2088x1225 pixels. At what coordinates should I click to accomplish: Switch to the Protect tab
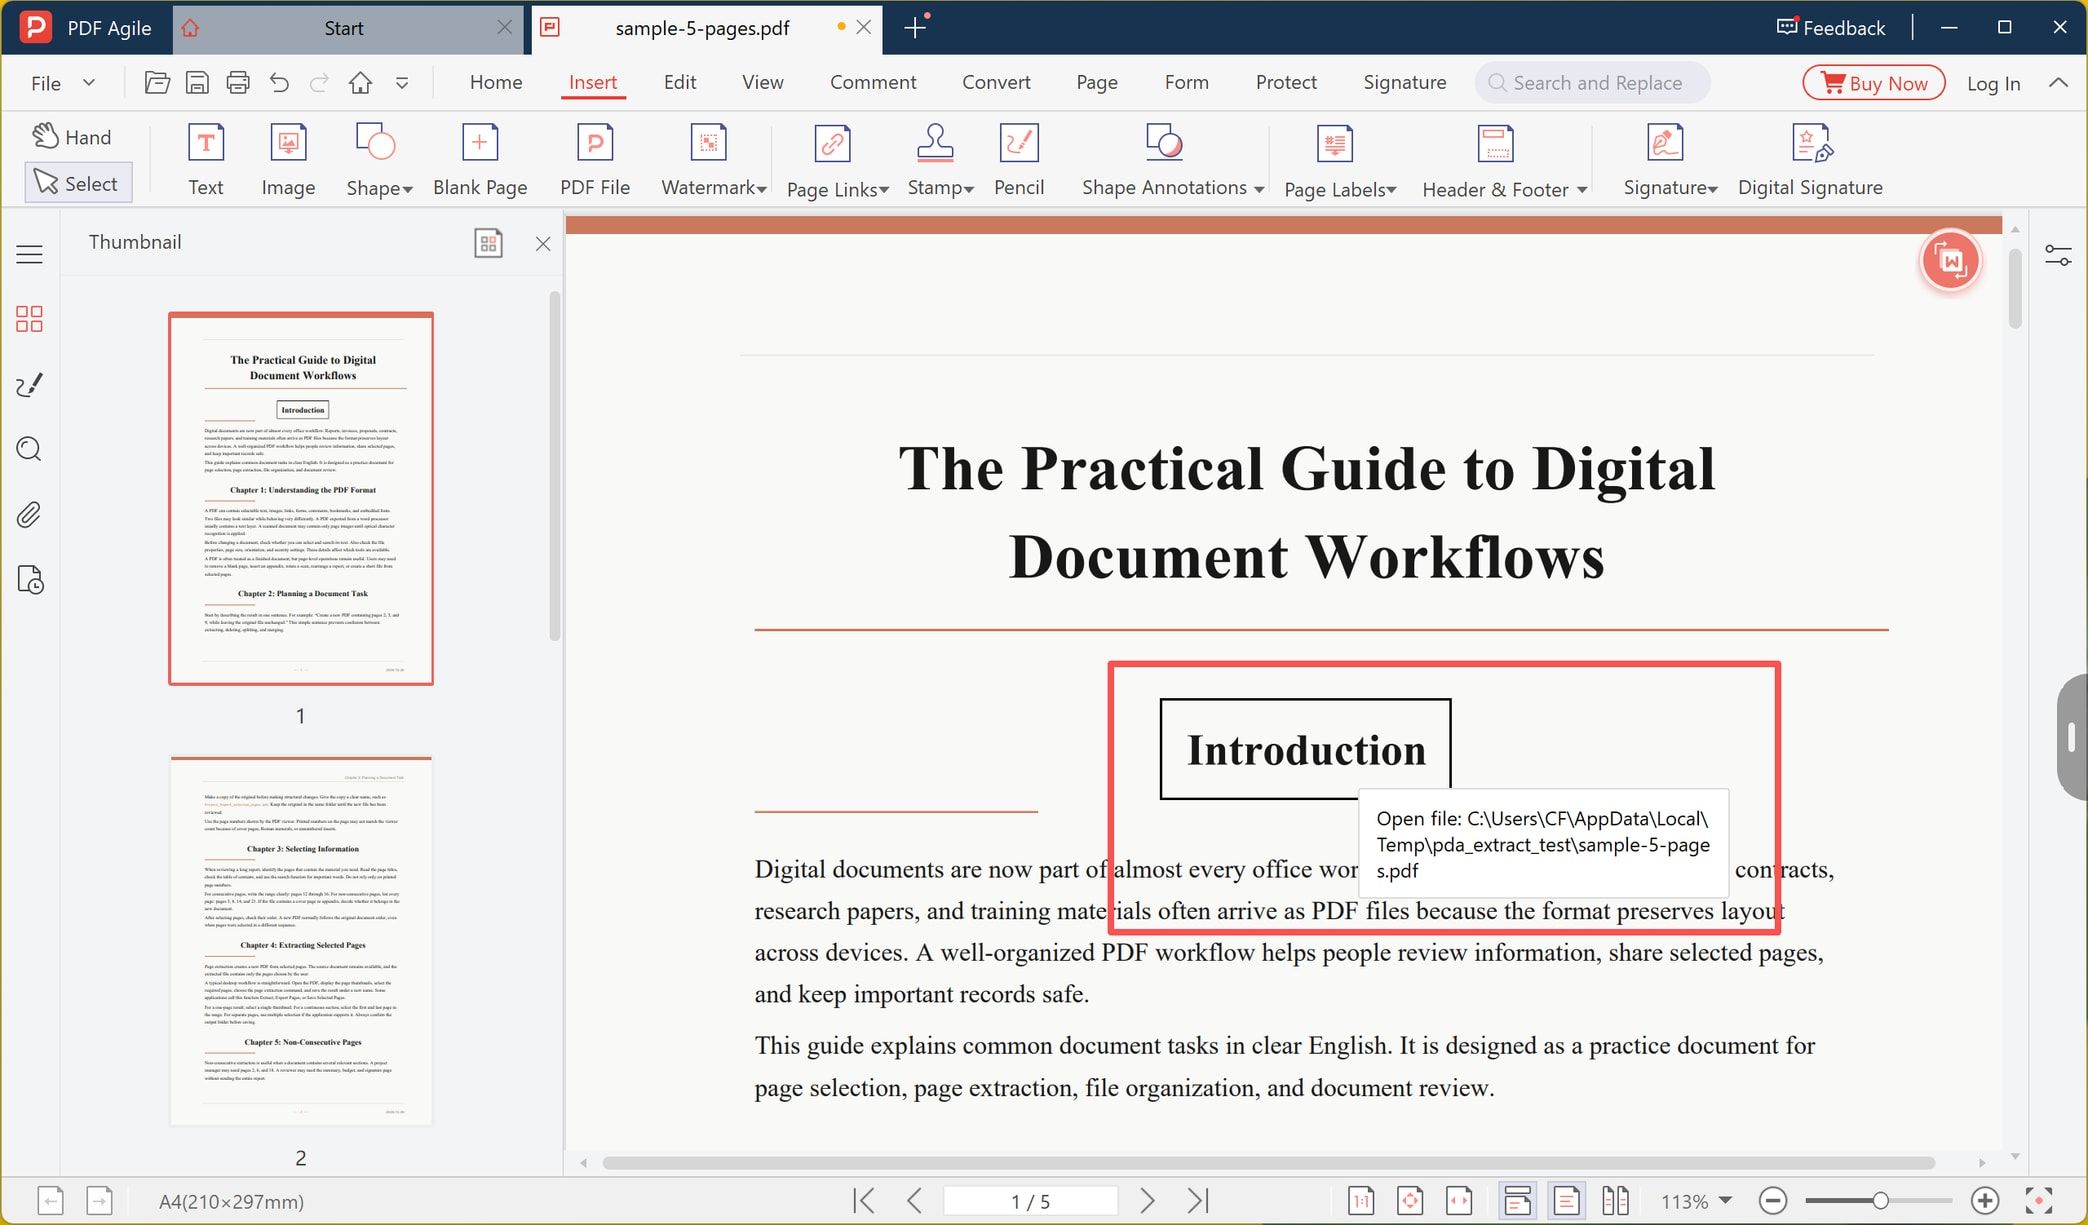[x=1286, y=82]
